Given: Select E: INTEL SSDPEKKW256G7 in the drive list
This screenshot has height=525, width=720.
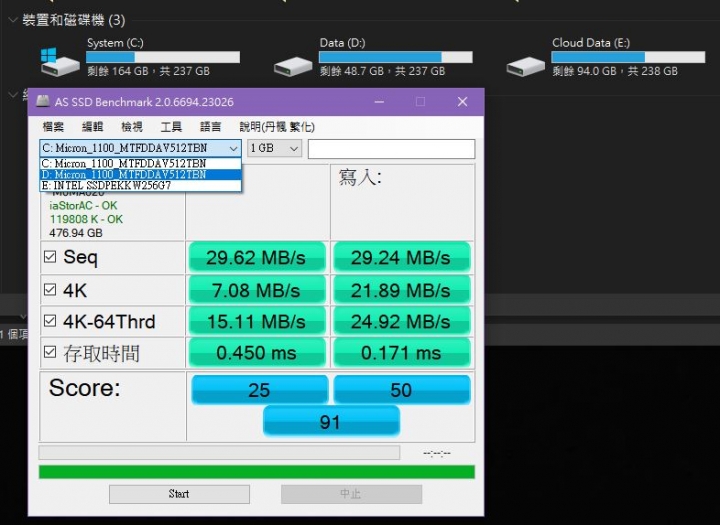Looking at the screenshot, I should 140,186.
